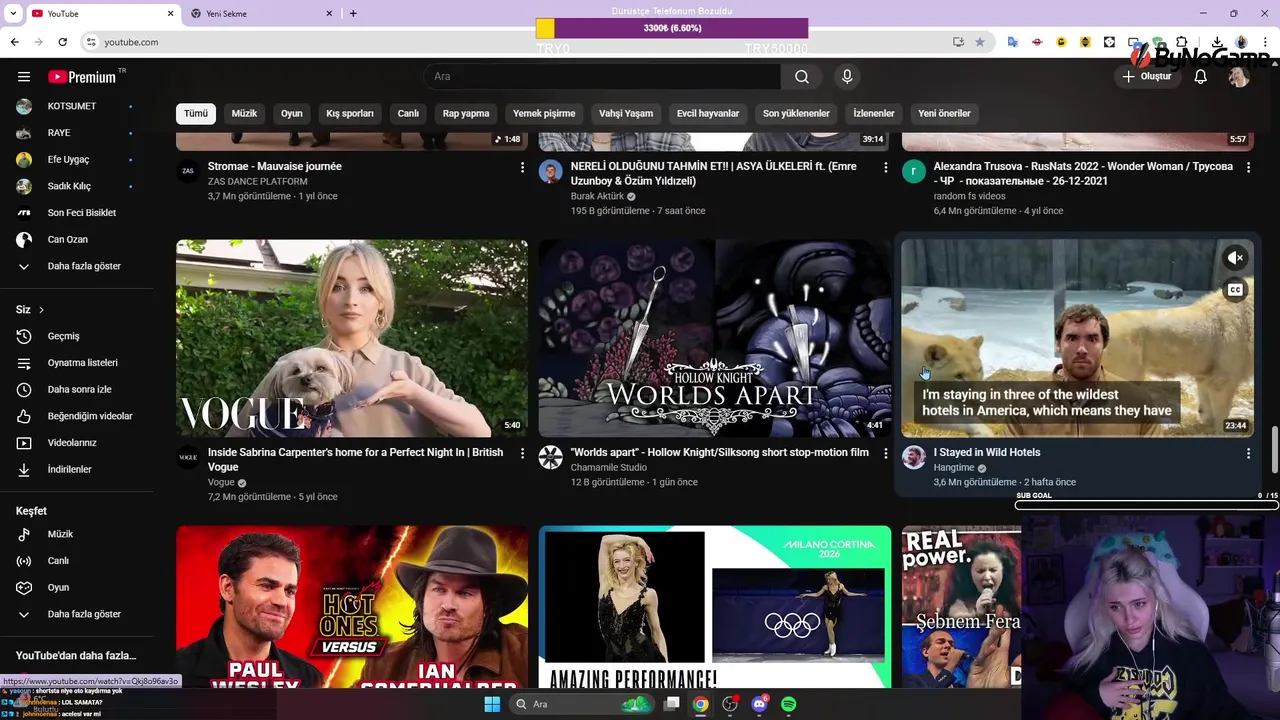Open new browser tab plus button
The width and height of the screenshot is (1280, 720).
point(353,13)
